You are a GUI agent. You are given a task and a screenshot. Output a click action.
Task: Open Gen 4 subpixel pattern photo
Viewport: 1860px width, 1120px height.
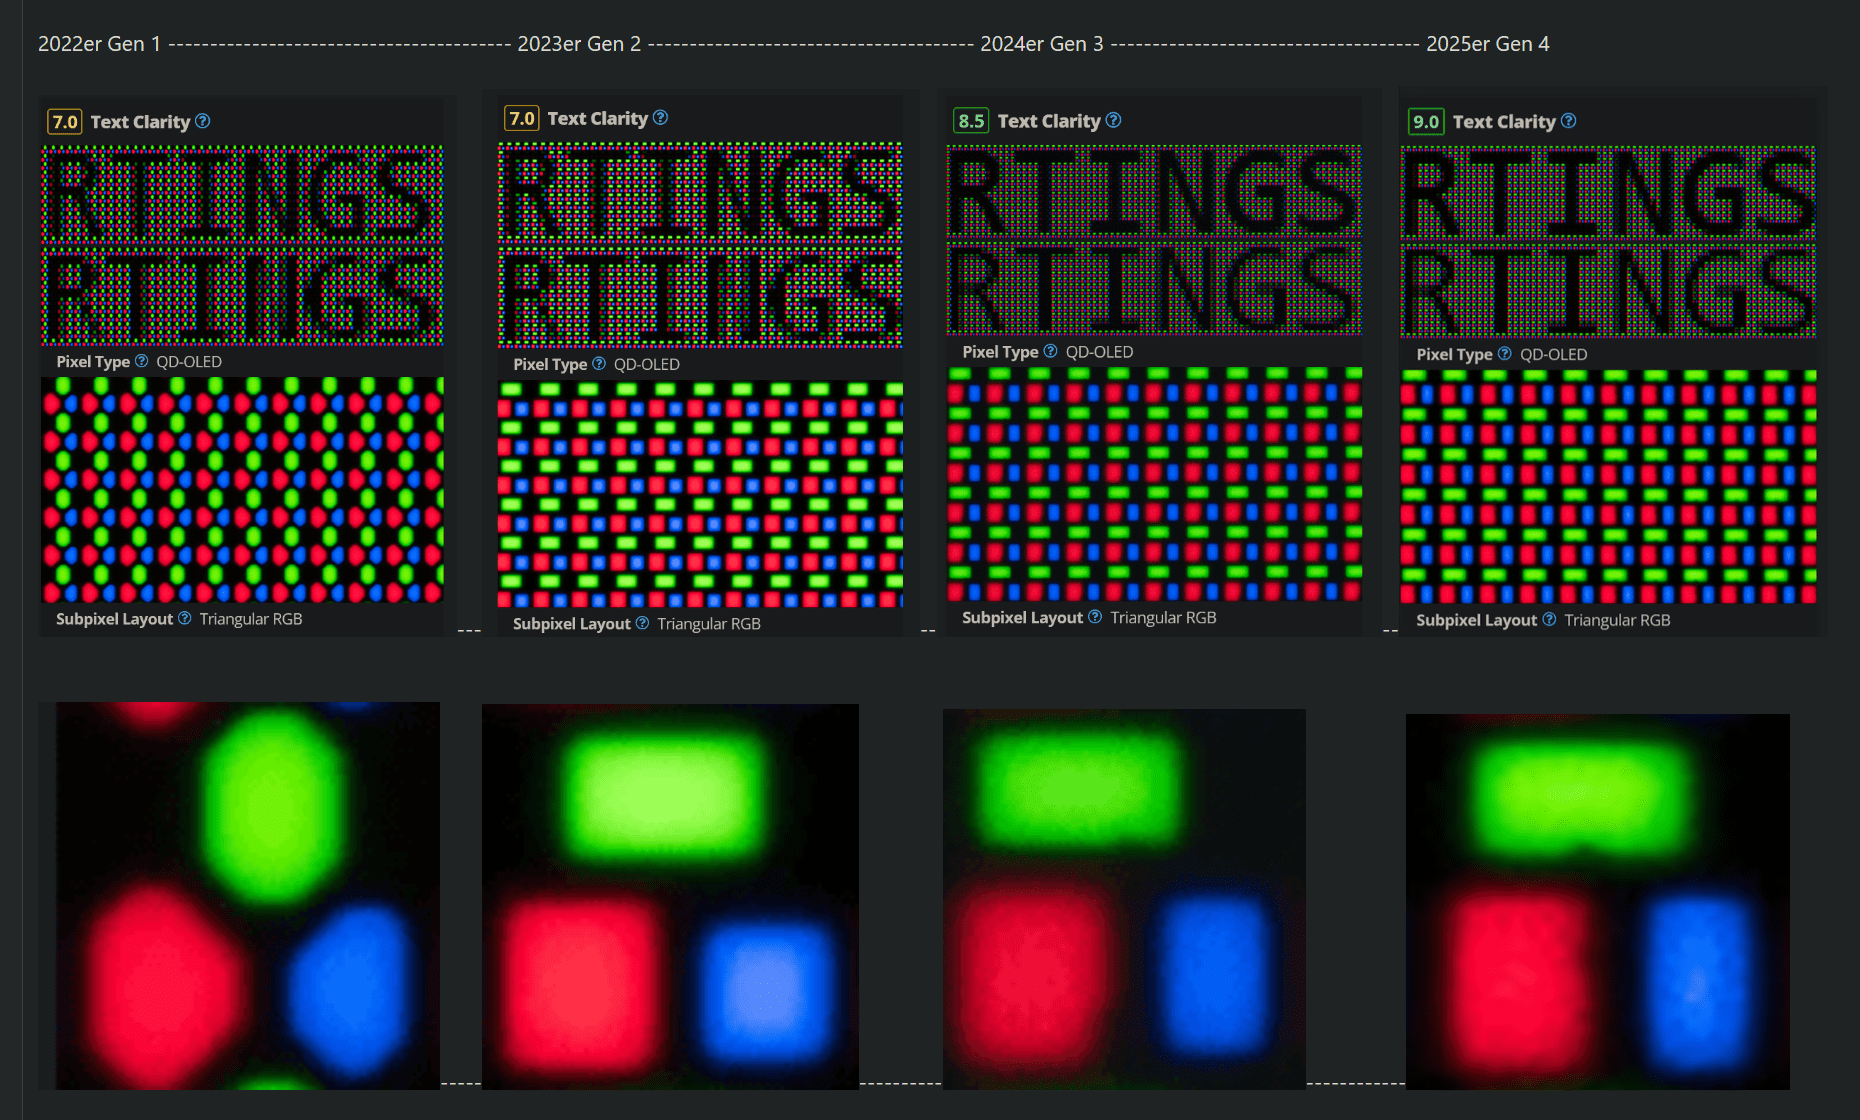pos(1608,487)
